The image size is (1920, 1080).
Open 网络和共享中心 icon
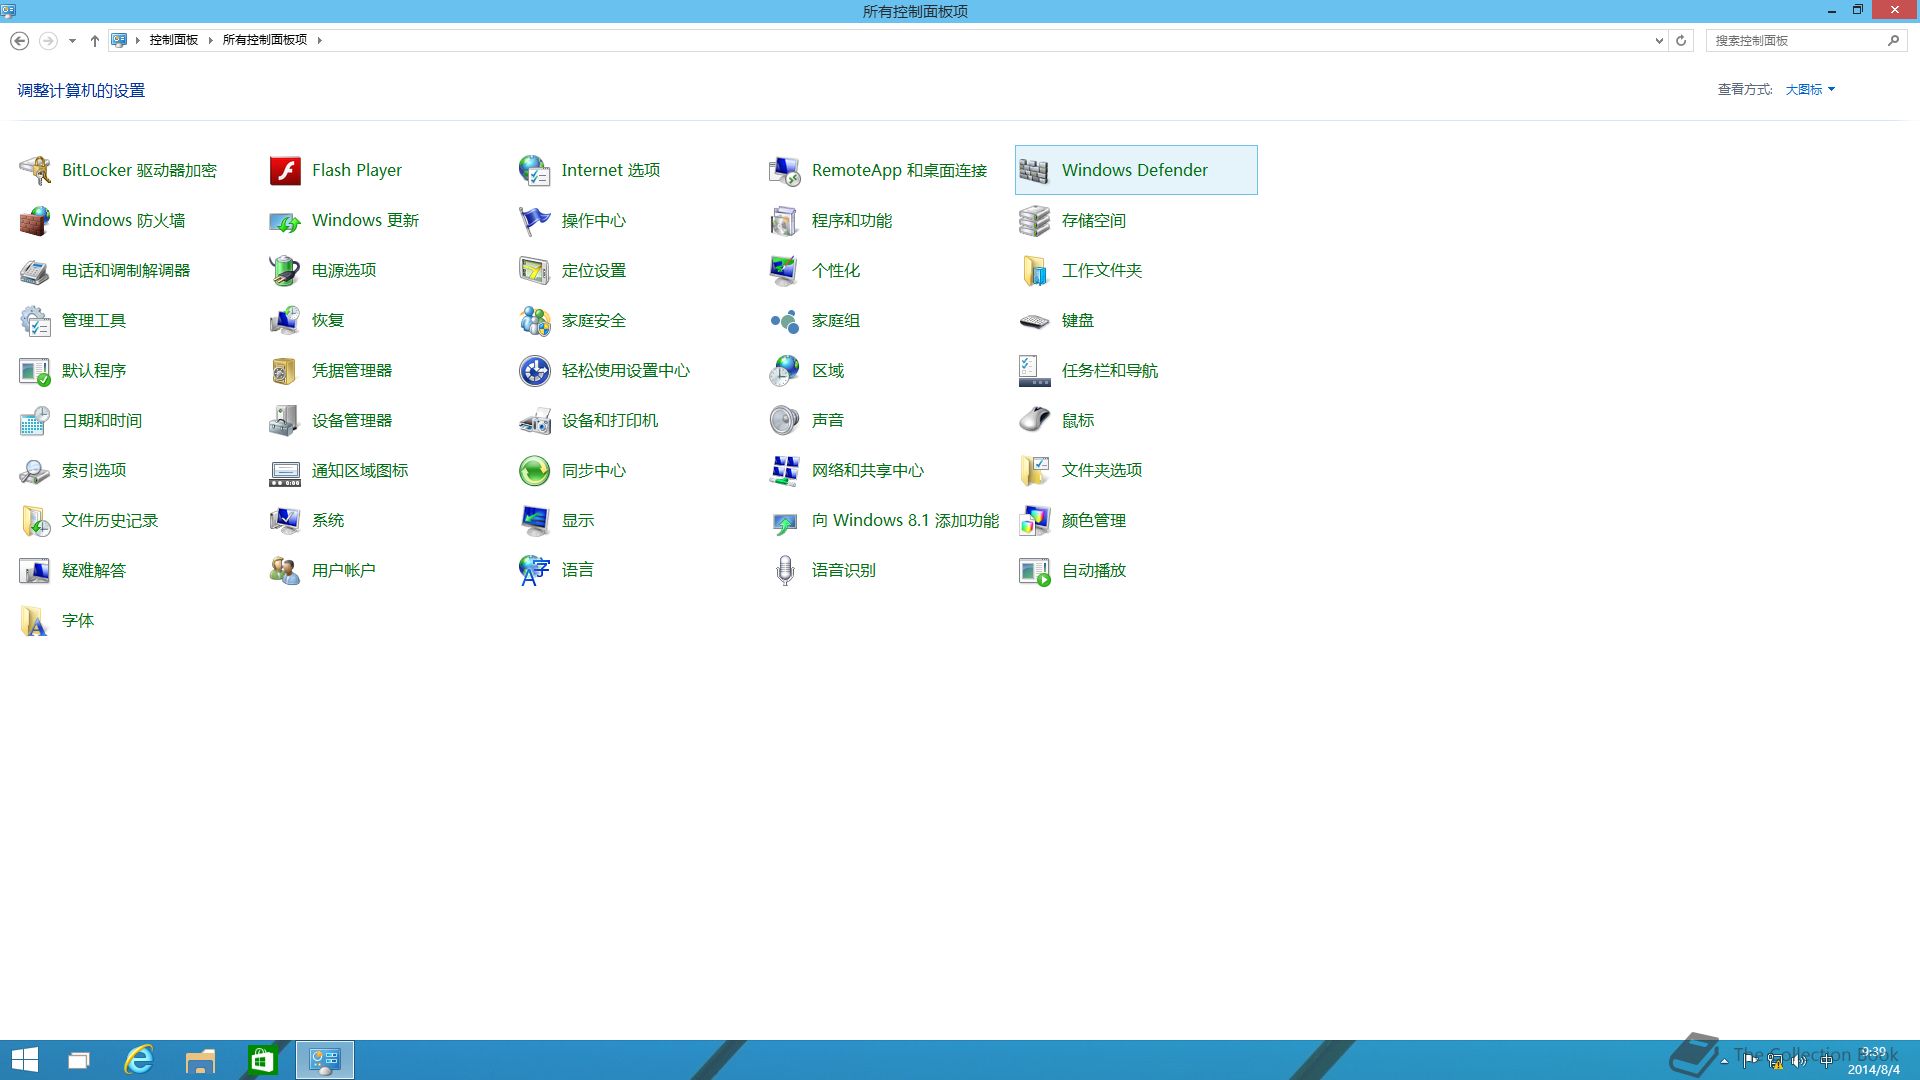click(785, 470)
